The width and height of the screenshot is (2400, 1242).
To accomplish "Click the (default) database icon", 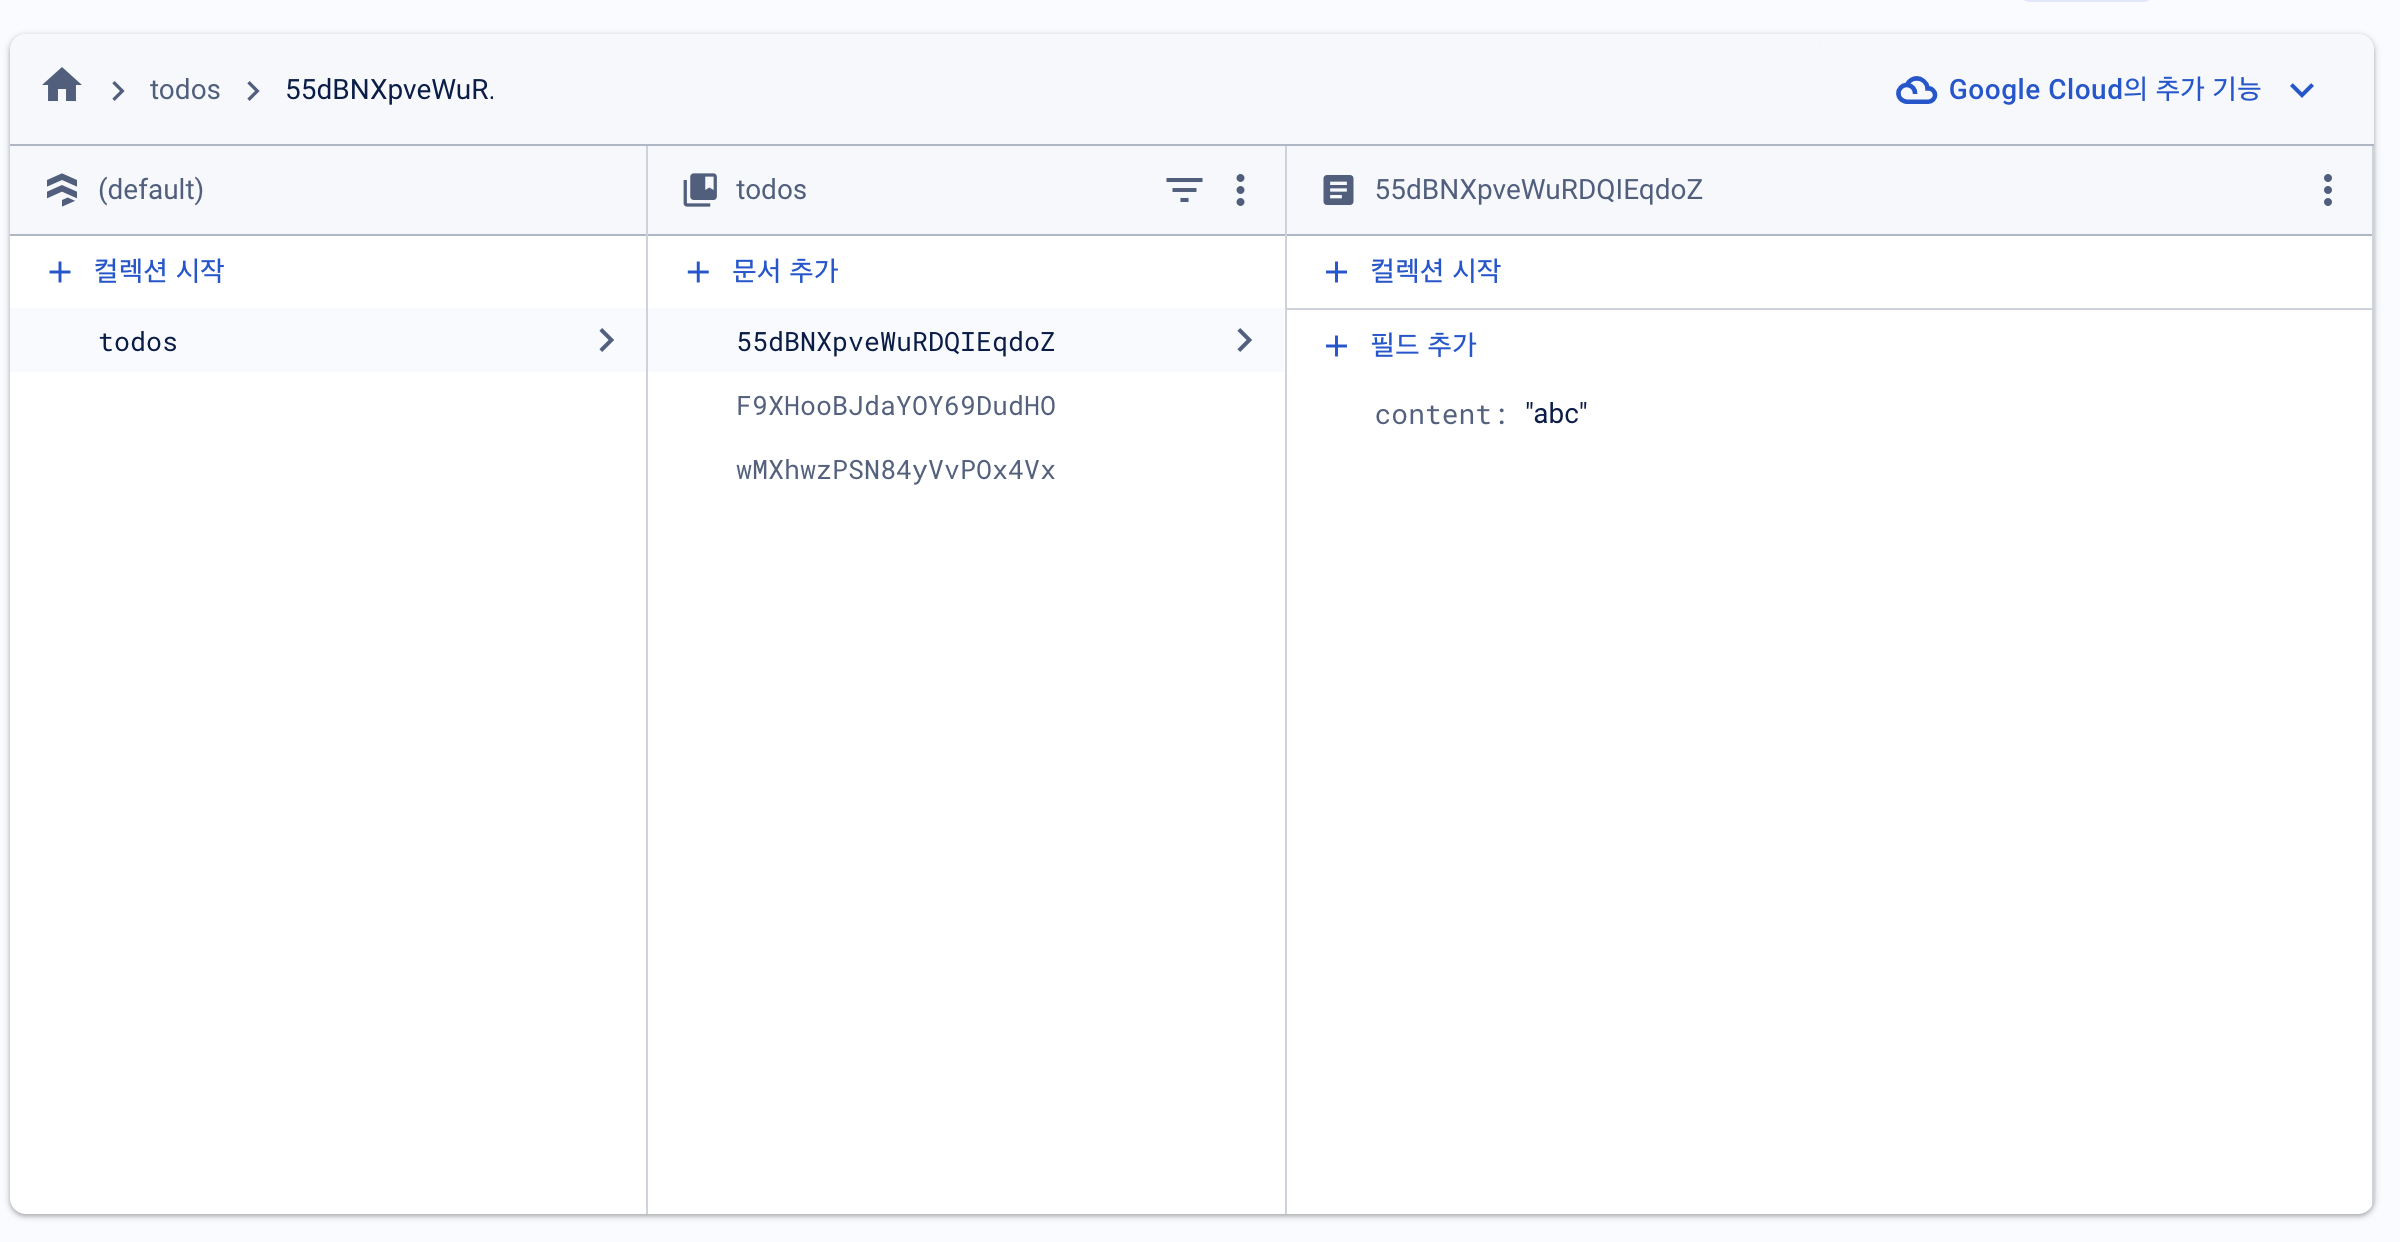I will pos(62,189).
